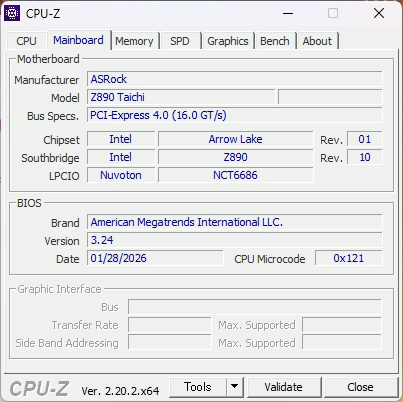Show the About tab
The image size is (403, 402).
point(317,41)
